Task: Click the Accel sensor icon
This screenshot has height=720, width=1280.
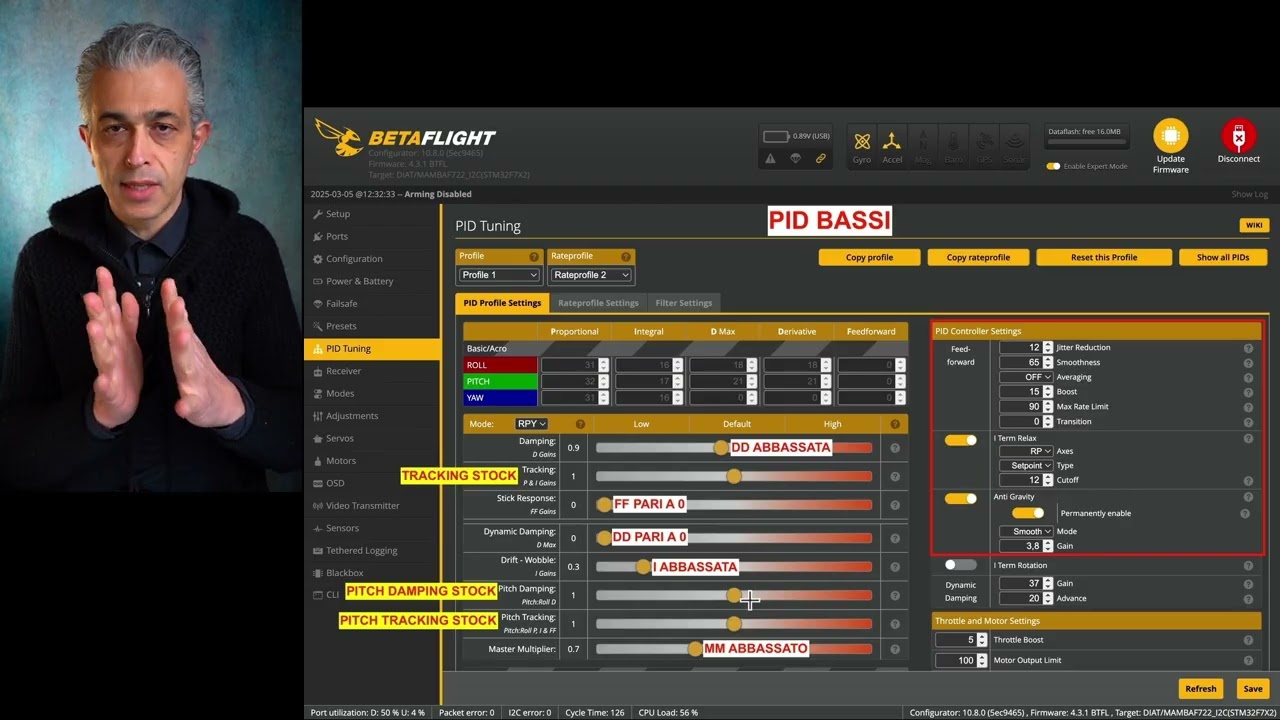Action: [892, 146]
